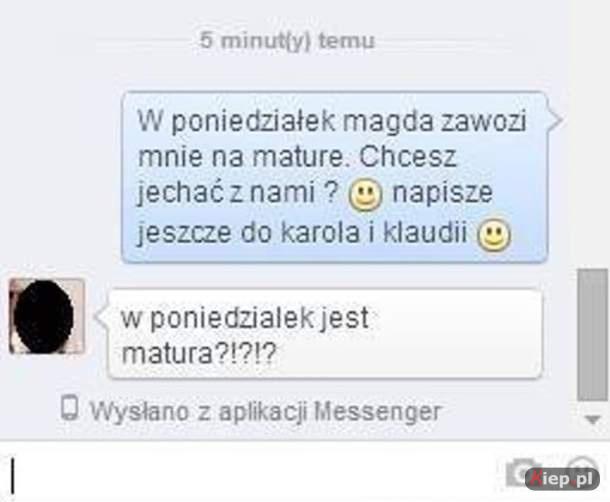Click 'Wysłano z aplikacji Messenger' label
The image size is (610, 502).
tap(266, 411)
